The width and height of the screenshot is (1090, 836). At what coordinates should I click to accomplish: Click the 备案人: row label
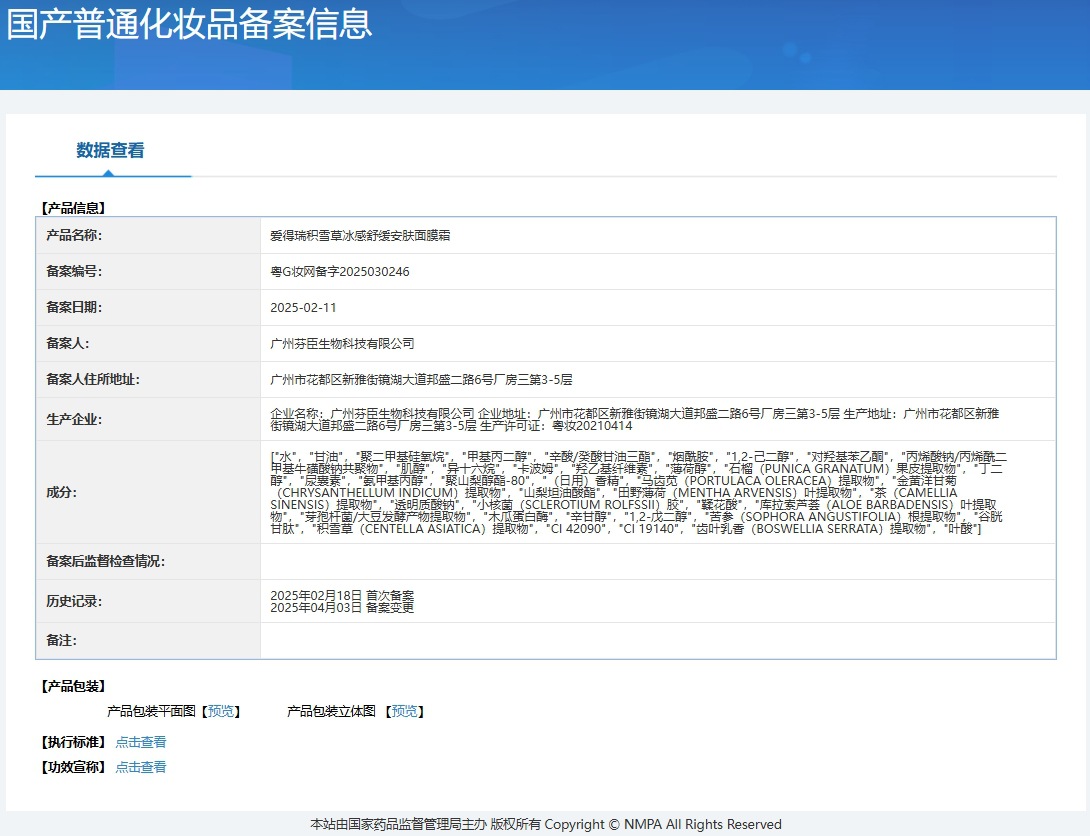pyautogui.click(x=67, y=343)
